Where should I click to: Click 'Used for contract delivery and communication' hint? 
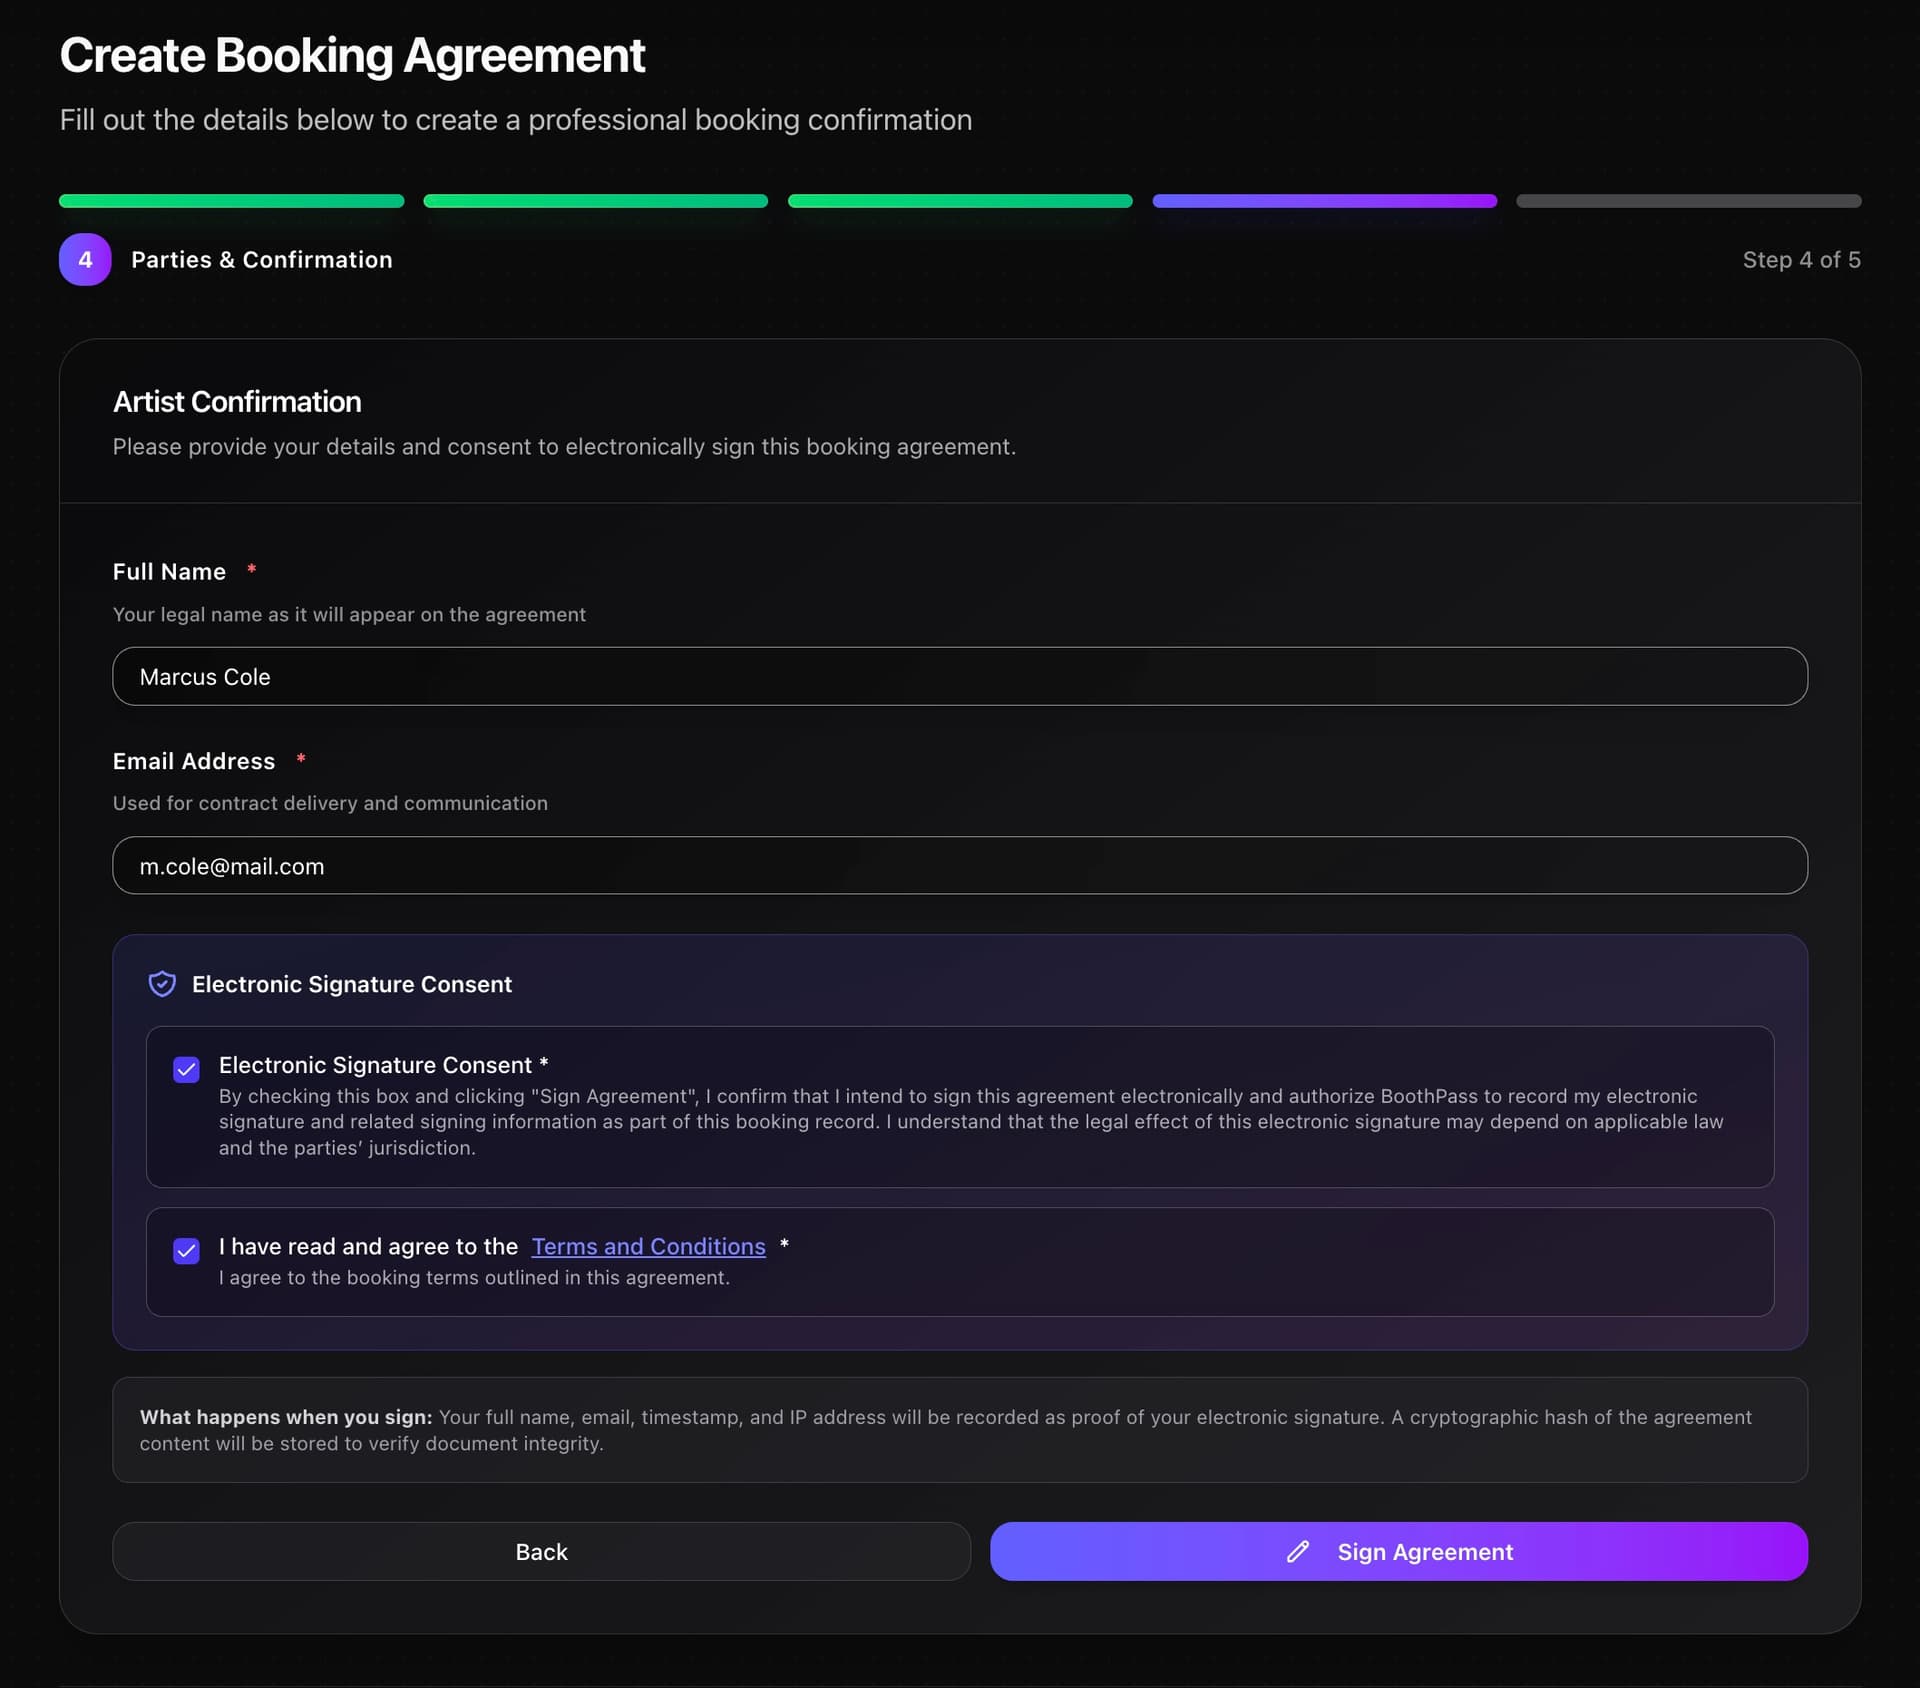pyautogui.click(x=330, y=803)
